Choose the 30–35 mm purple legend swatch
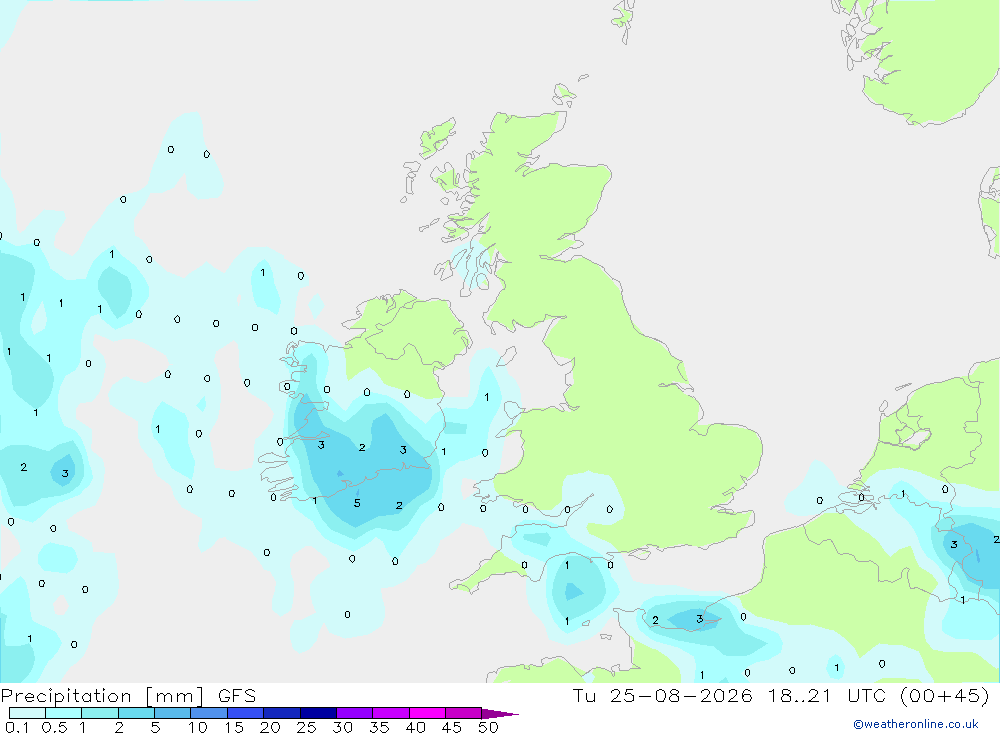 (355, 713)
